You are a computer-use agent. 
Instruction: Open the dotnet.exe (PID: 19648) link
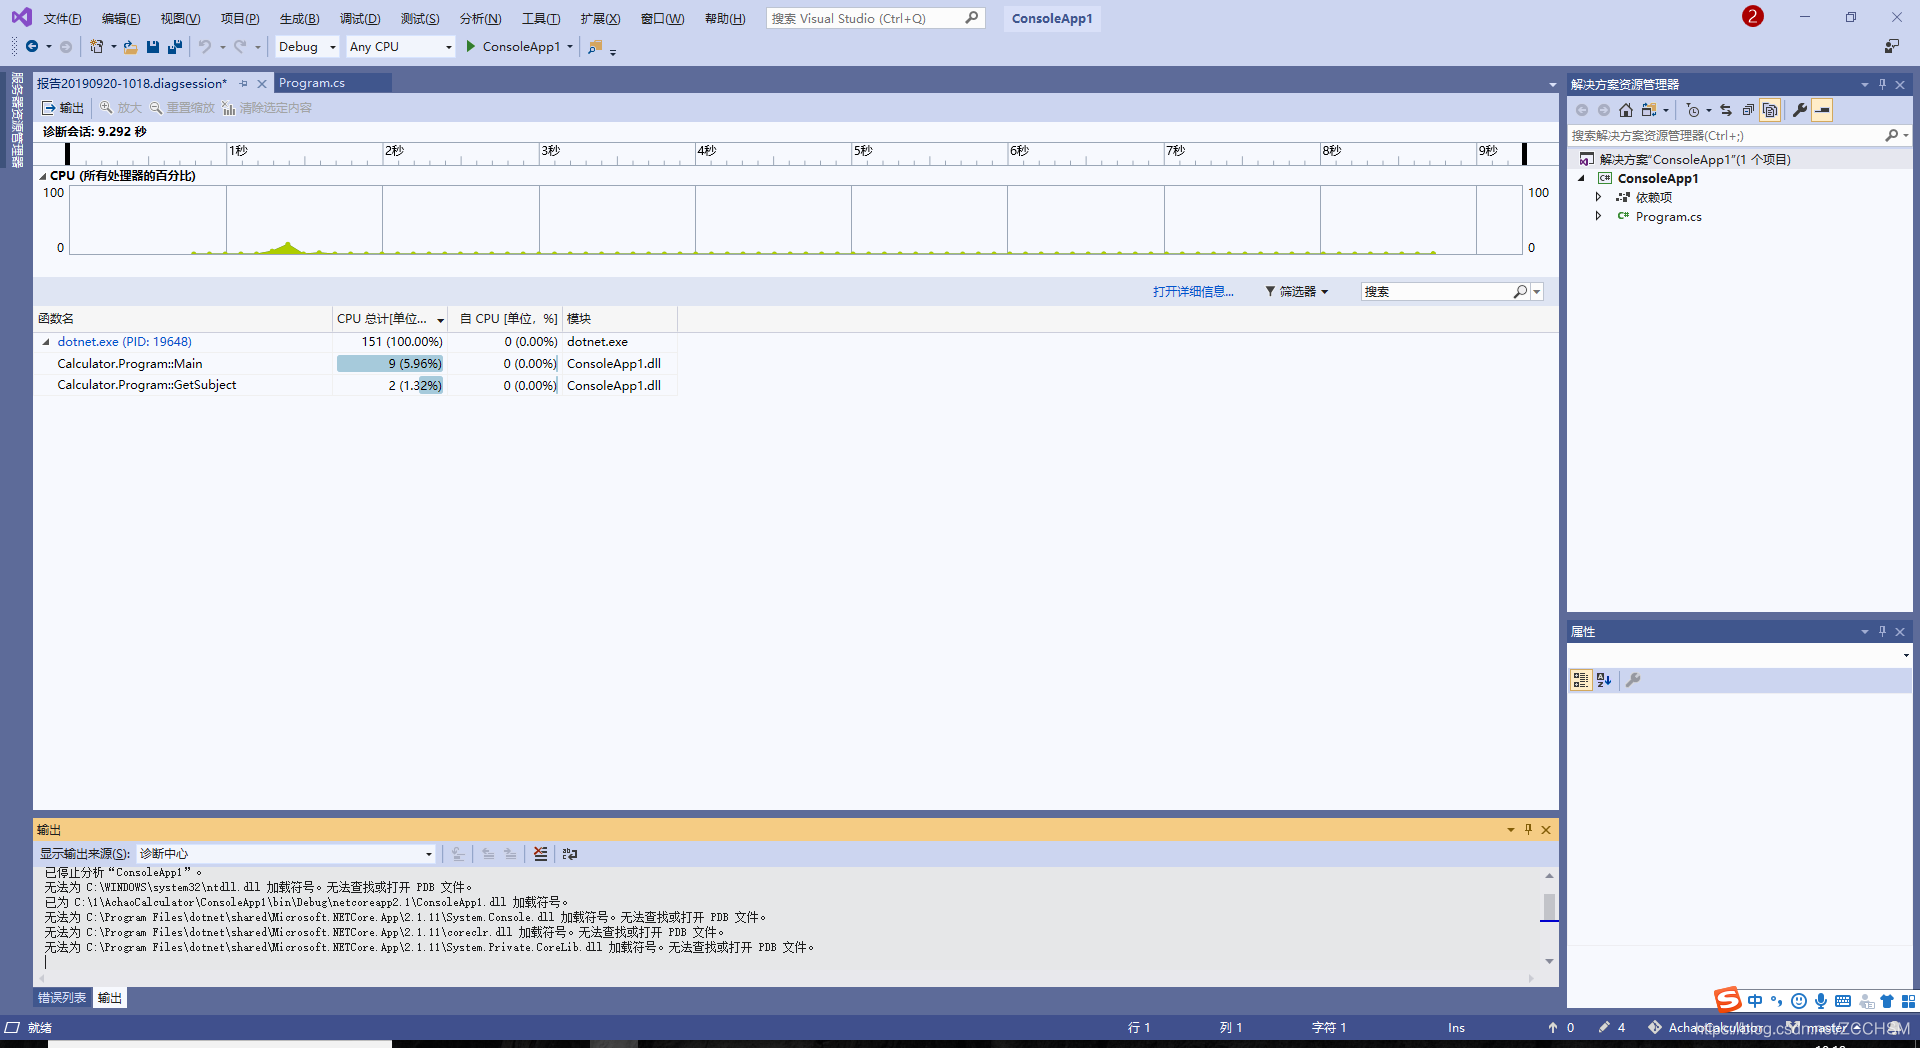click(x=124, y=342)
